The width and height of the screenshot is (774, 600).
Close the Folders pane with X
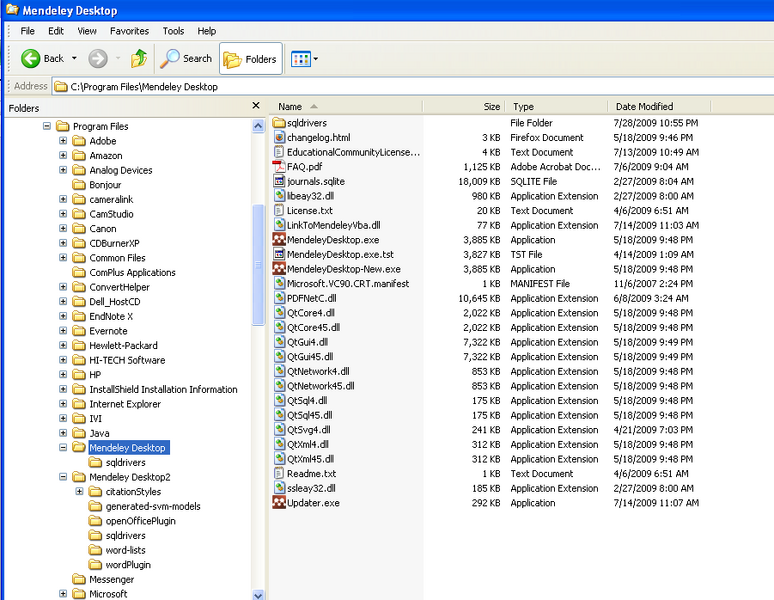point(256,106)
